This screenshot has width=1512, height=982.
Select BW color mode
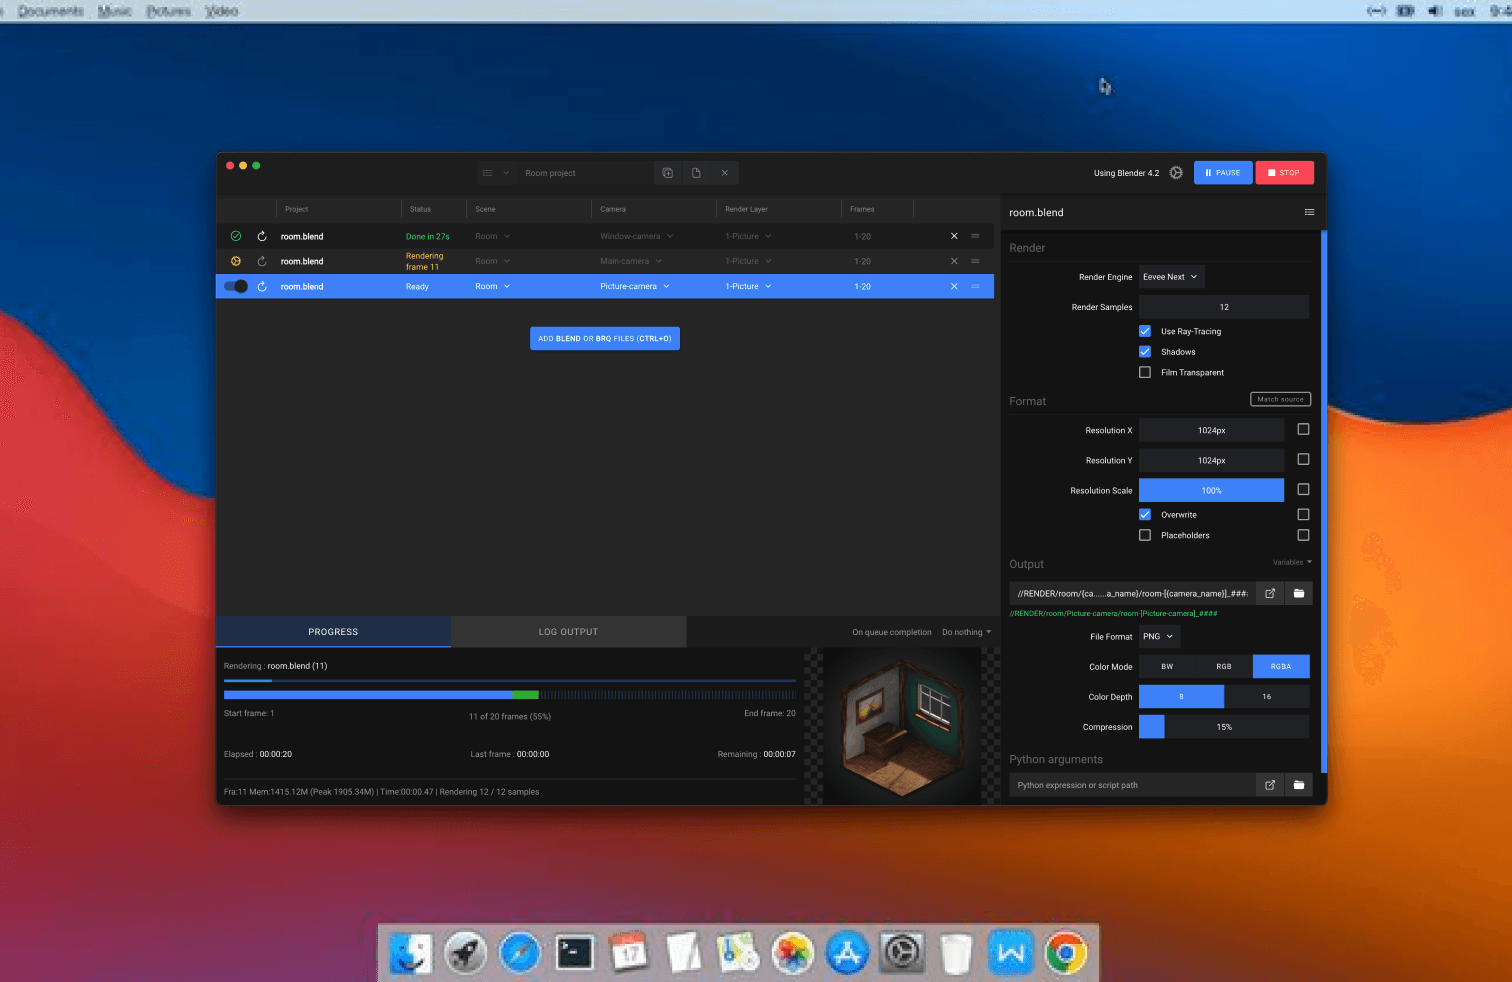pyautogui.click(x=1167, y=666)
